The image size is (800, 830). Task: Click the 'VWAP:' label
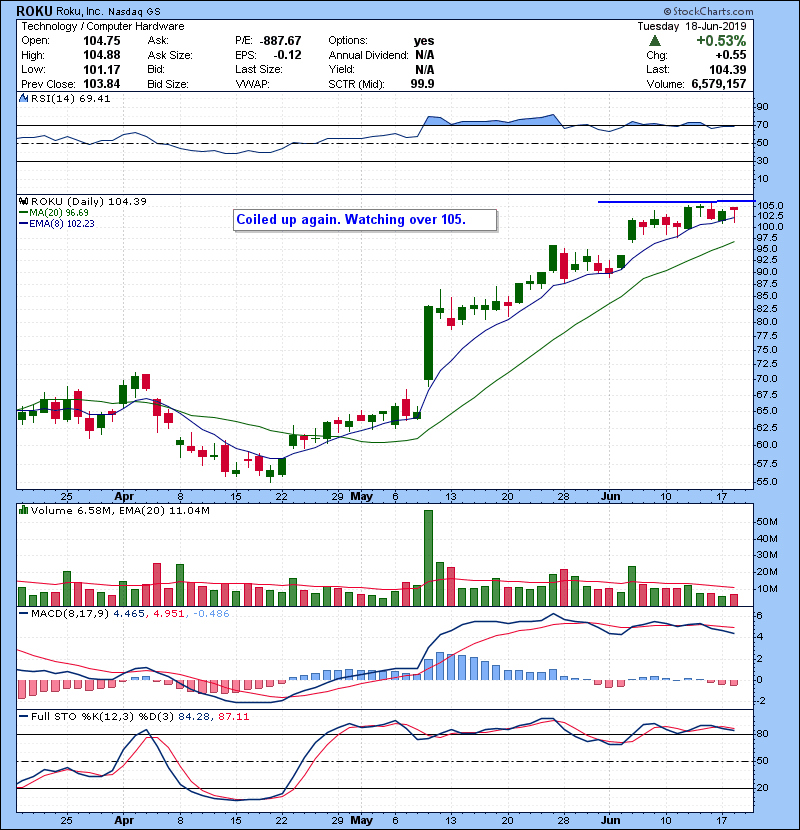[252, 84]
